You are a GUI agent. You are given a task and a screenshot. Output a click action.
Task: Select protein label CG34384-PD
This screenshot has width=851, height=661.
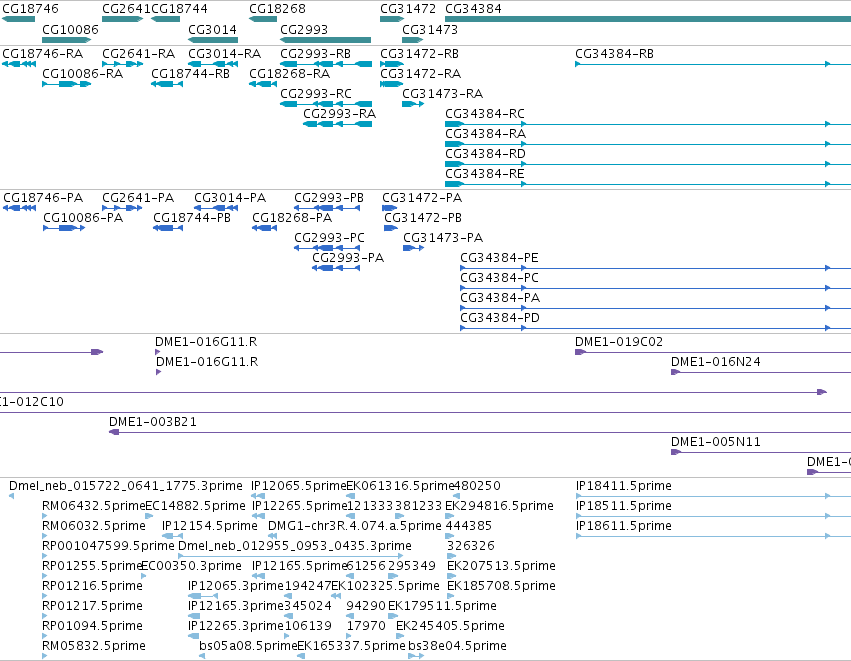(x=500, y=319)
